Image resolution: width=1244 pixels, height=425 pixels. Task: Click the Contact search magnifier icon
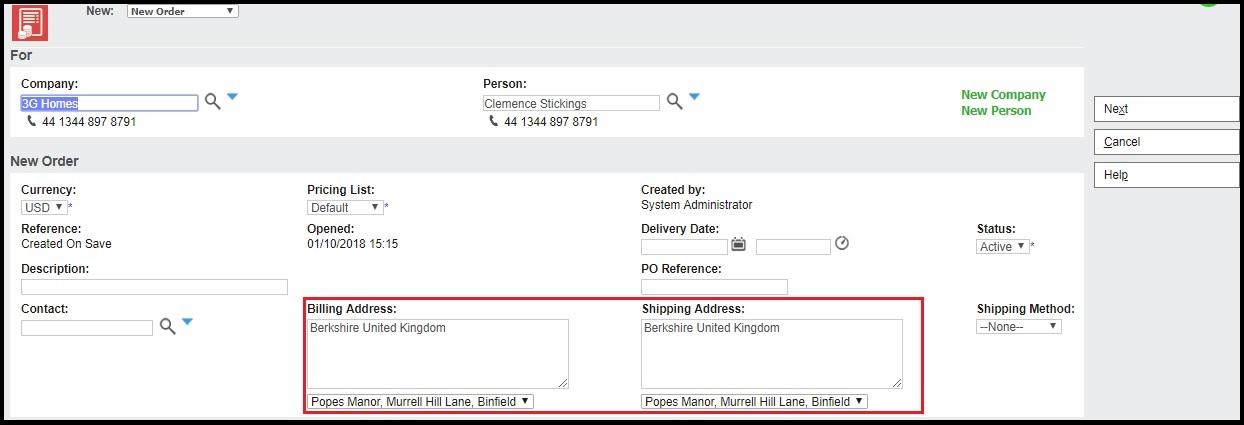[x=167, y=326]
